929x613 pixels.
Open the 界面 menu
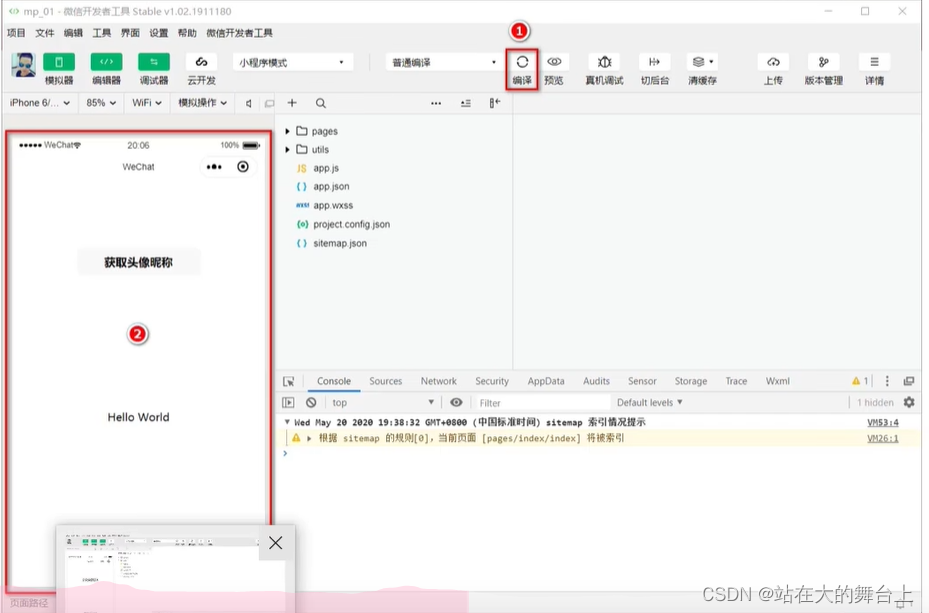pyautogui.click(x=130, y=33)
